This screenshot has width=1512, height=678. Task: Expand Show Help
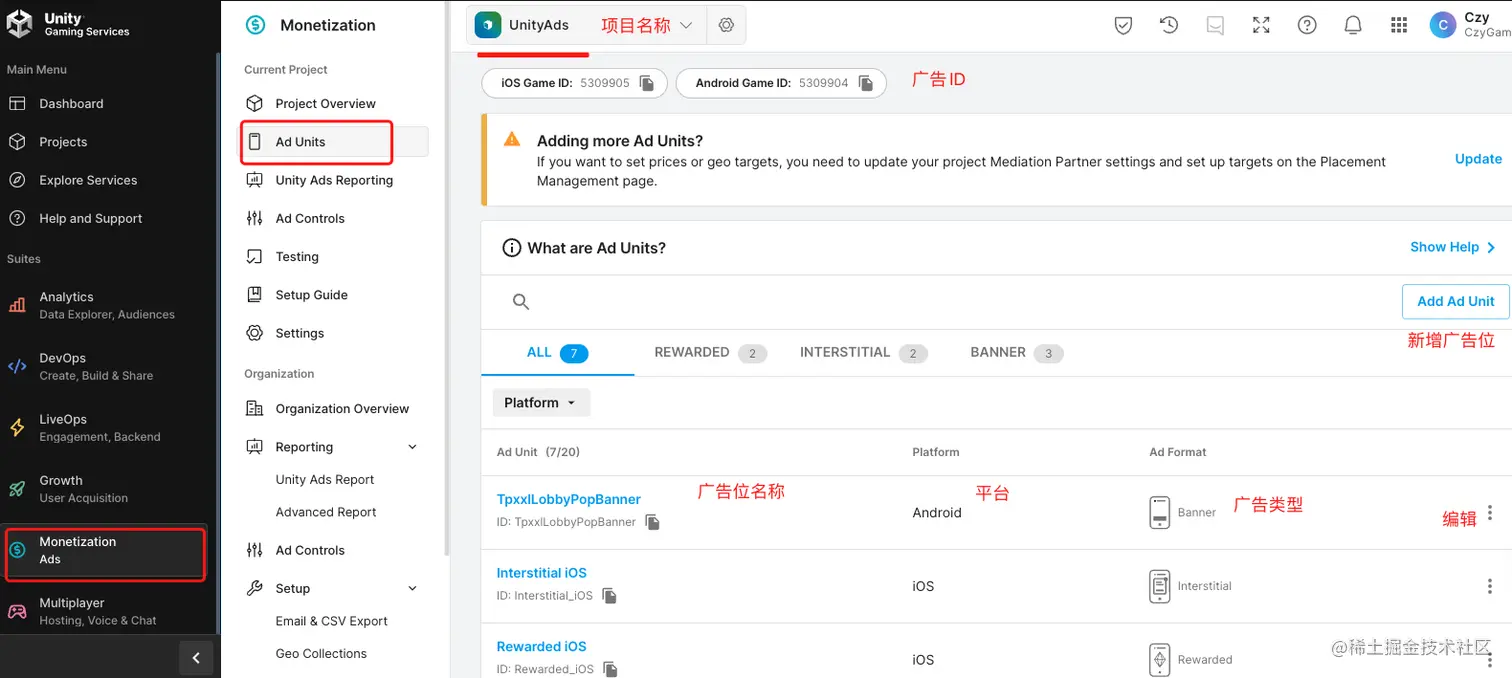coord(1453,247)
